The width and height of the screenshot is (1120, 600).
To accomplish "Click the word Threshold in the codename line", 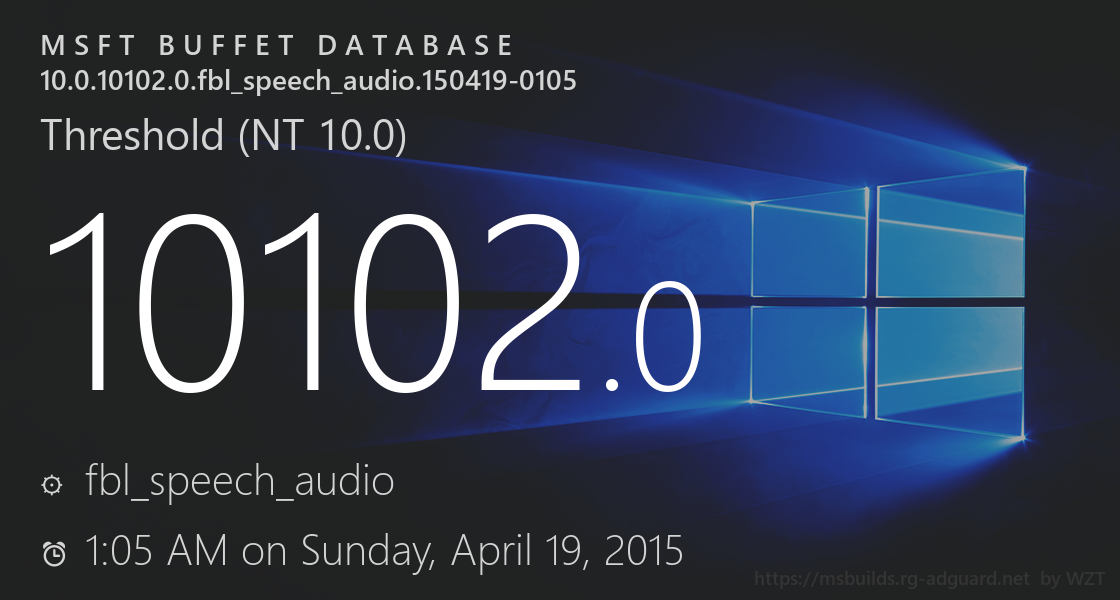I will pos(133,136).
